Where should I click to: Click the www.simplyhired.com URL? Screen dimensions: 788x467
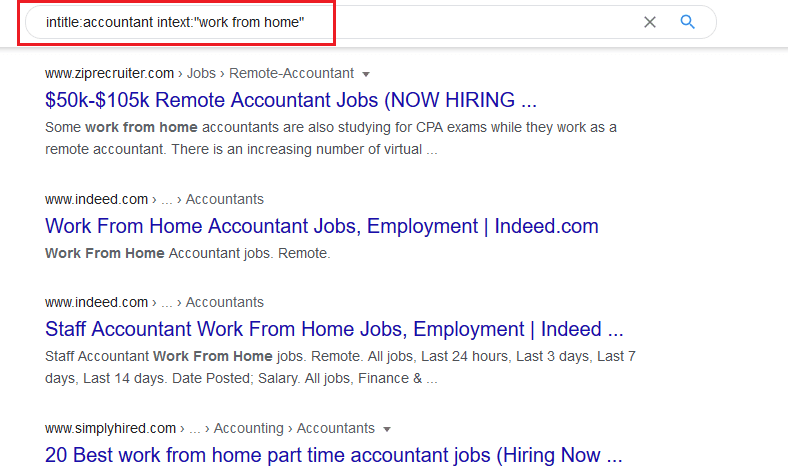[x=110, y=428]
